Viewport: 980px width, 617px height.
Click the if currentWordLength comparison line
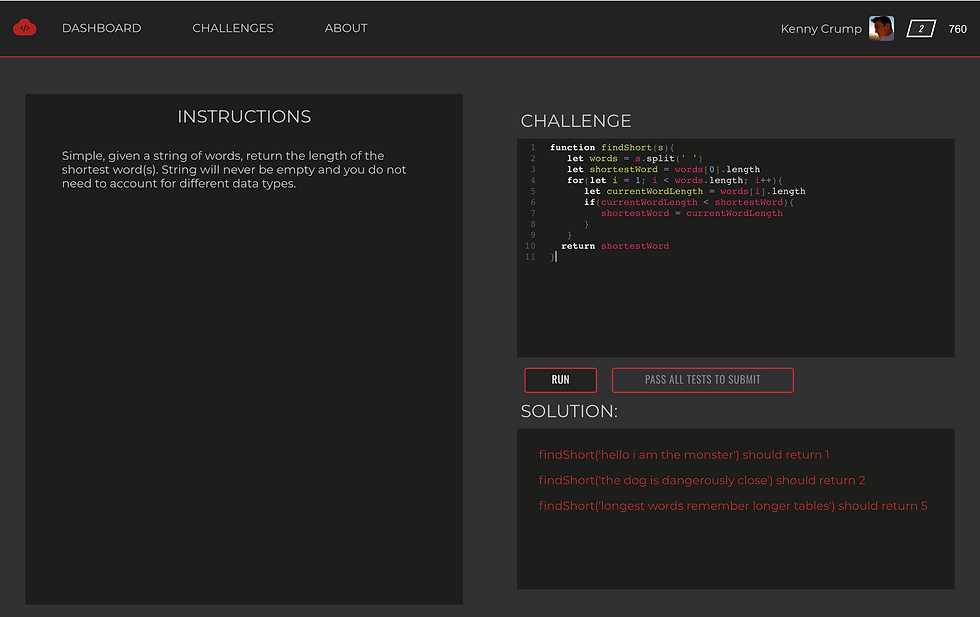coord(689,203)
